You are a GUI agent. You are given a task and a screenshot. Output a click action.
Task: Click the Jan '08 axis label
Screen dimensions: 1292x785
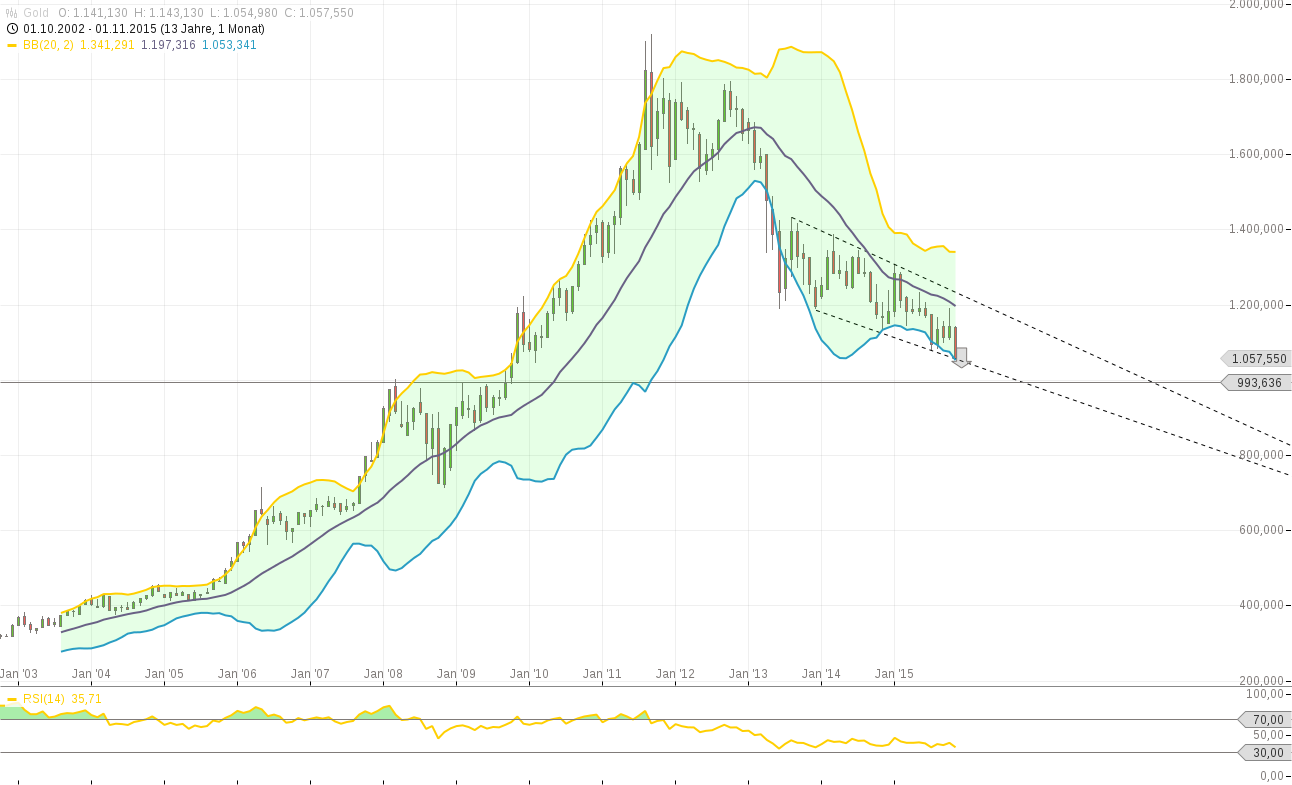point(384,673)
